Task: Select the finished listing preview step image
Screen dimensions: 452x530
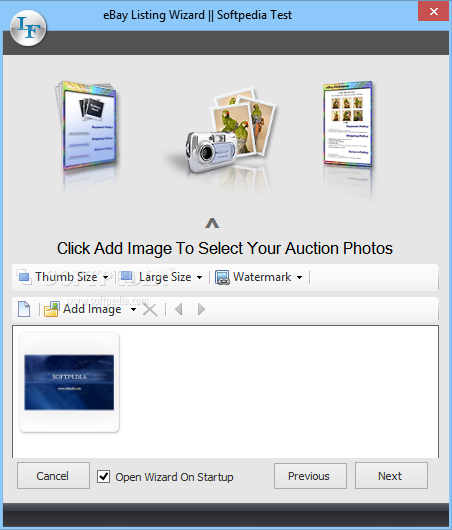Action: 348,123
